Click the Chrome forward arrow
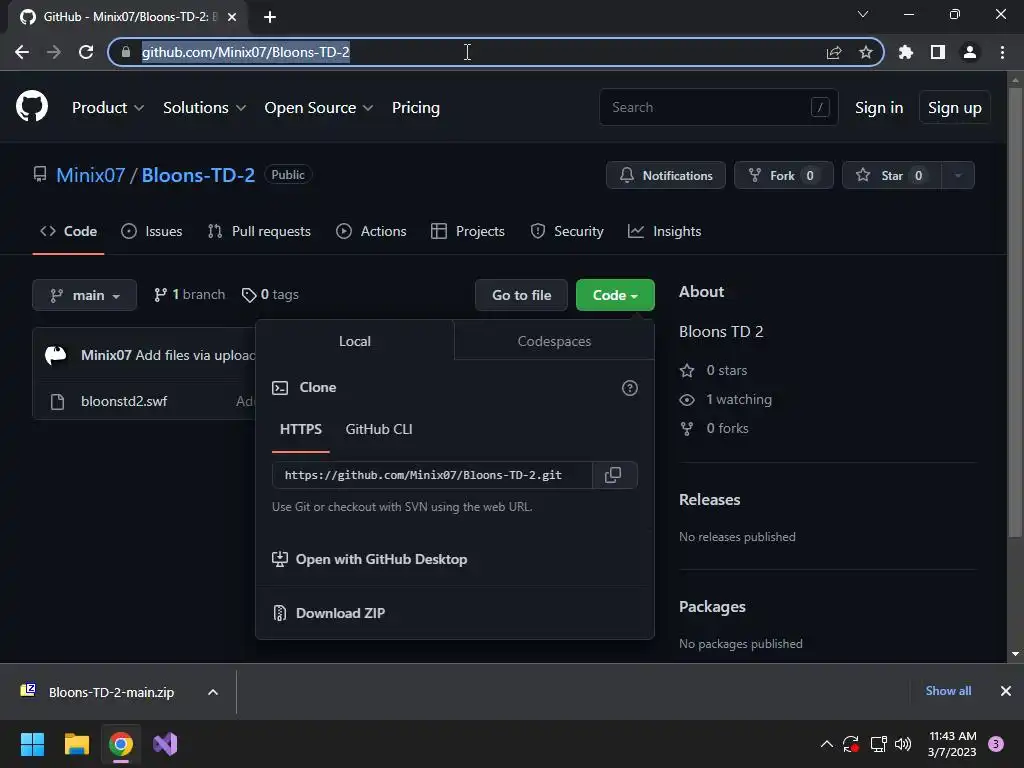This screenshot has height=768, width=1024. coord(54,52)
